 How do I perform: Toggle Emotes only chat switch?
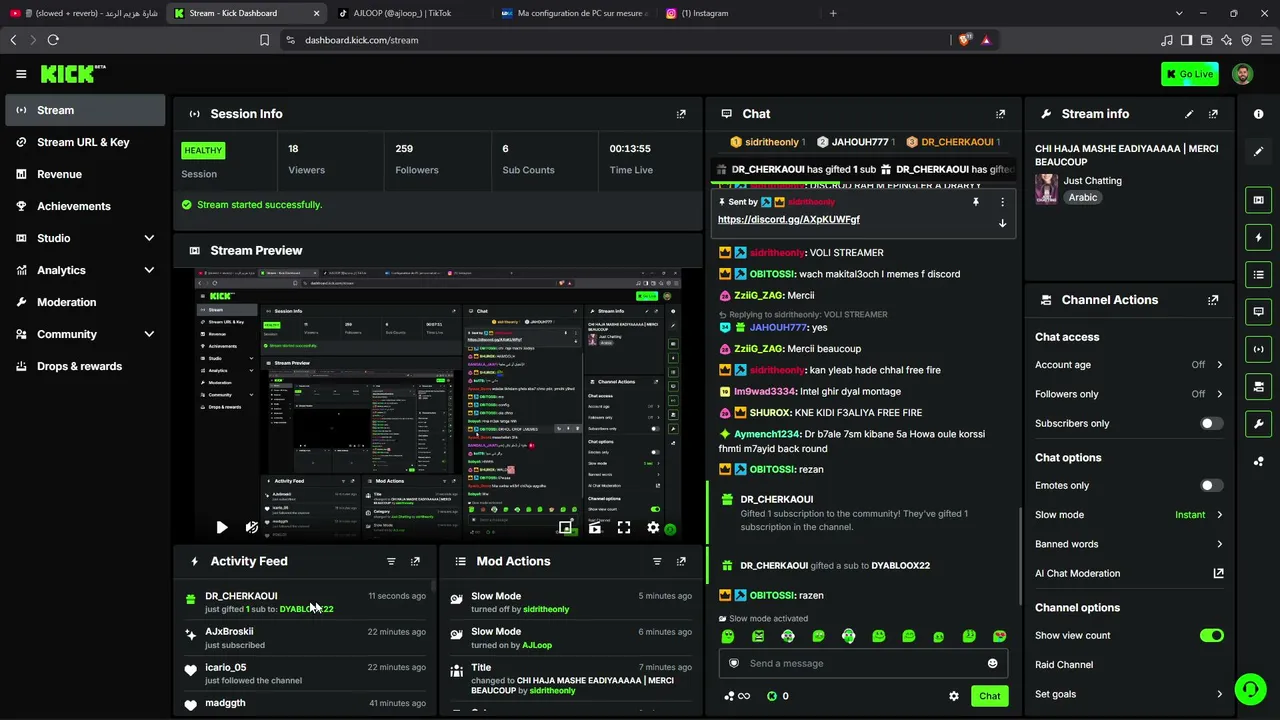[1211, 486]
